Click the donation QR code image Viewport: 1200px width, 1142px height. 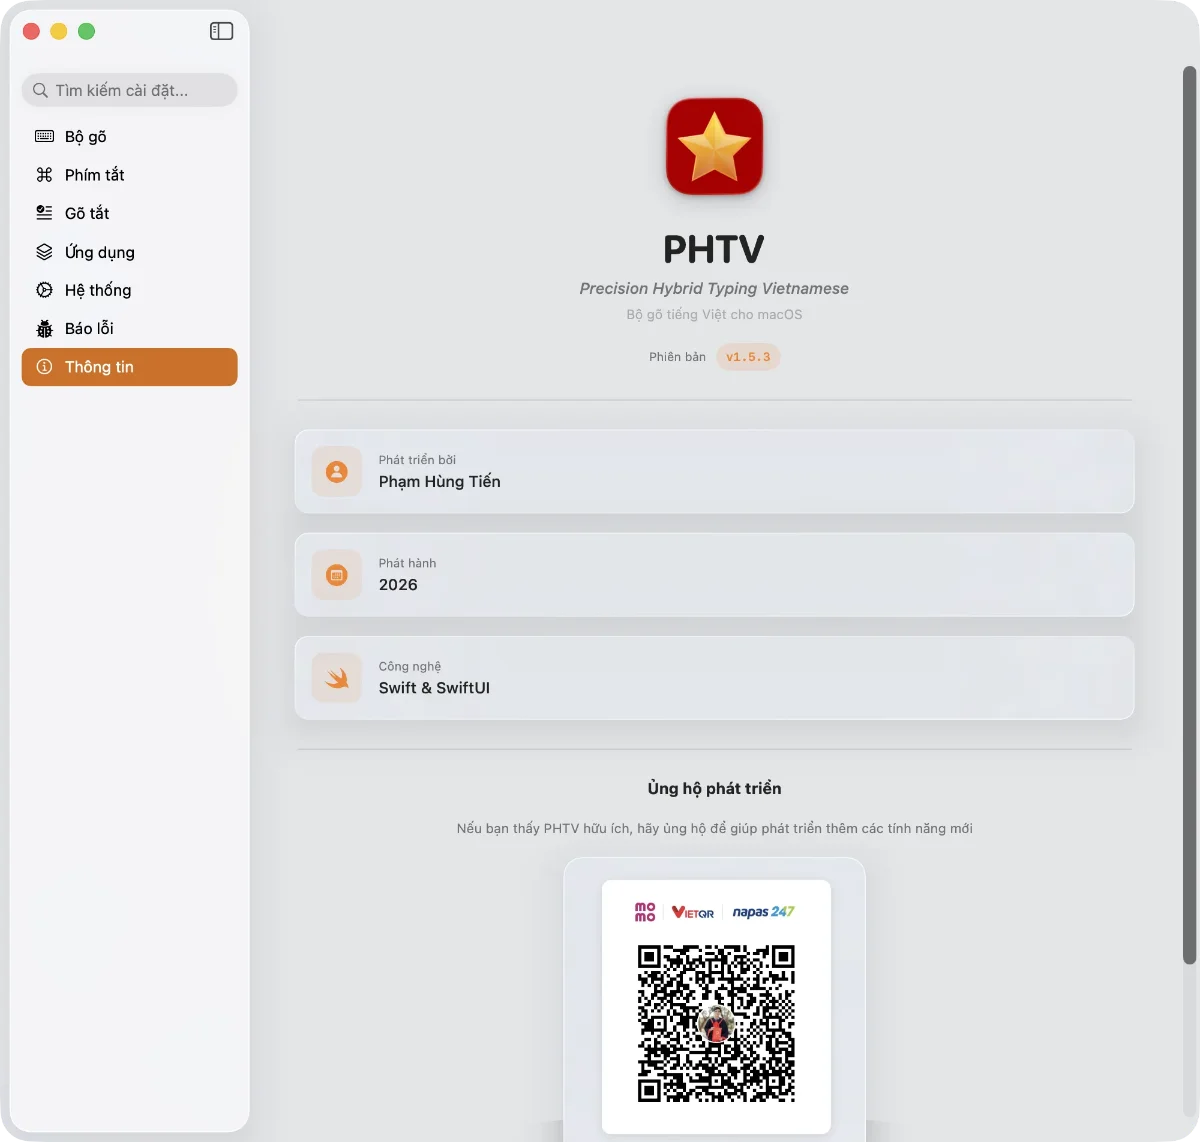[x=716, y=1022]
